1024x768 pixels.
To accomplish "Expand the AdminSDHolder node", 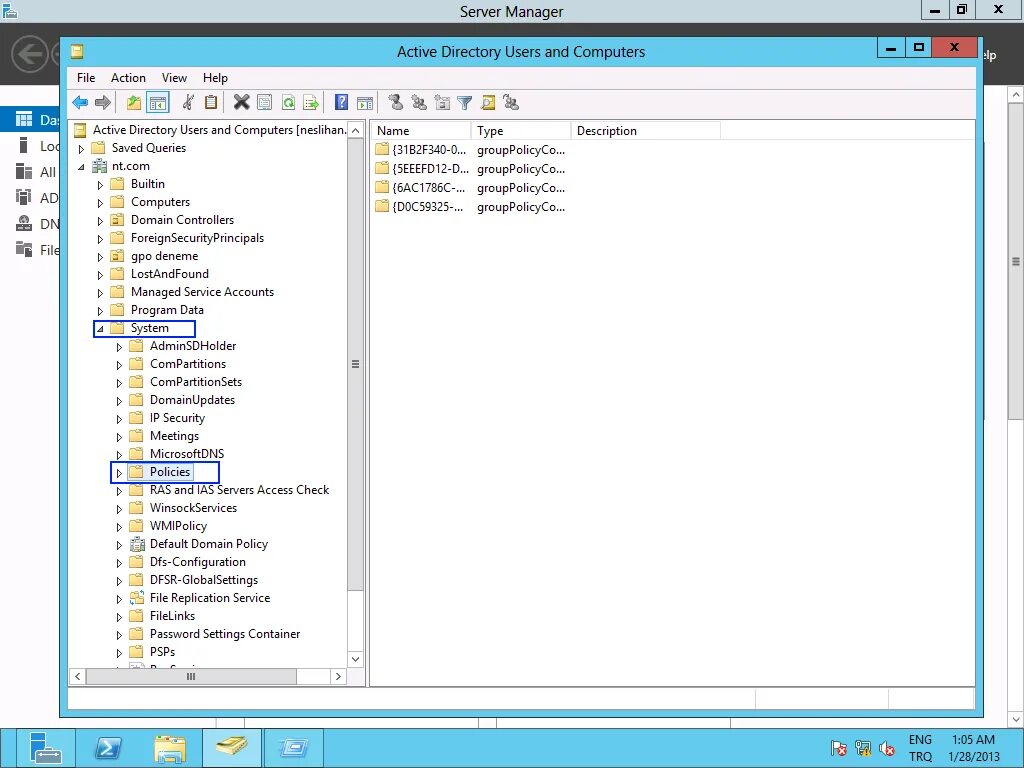I will pos(119,347).
